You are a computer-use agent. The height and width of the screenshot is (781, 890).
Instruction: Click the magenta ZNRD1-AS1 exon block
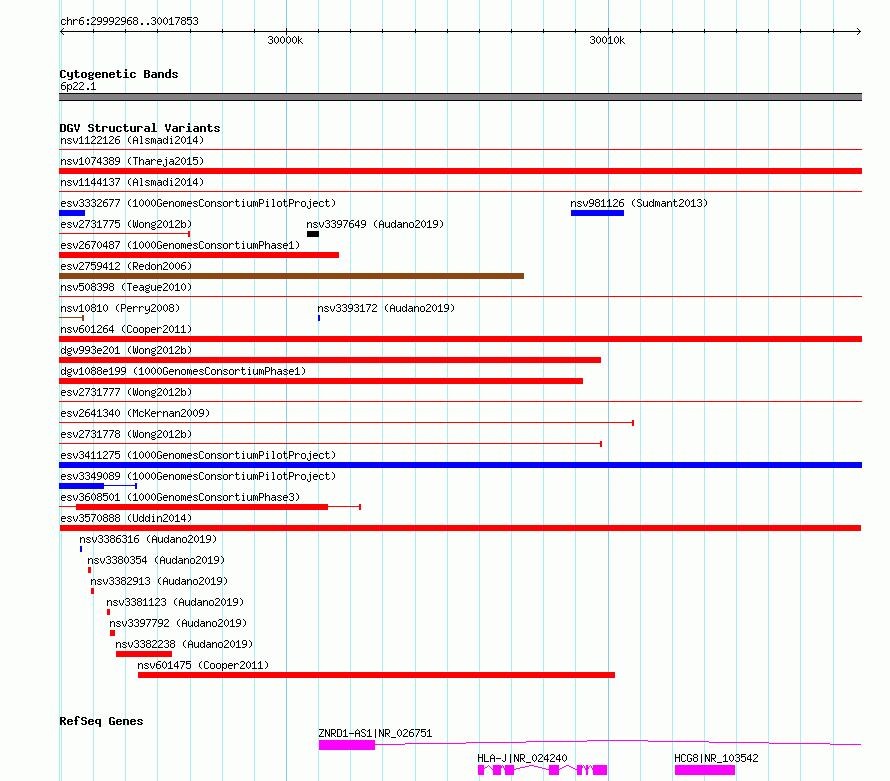[347, 745]
